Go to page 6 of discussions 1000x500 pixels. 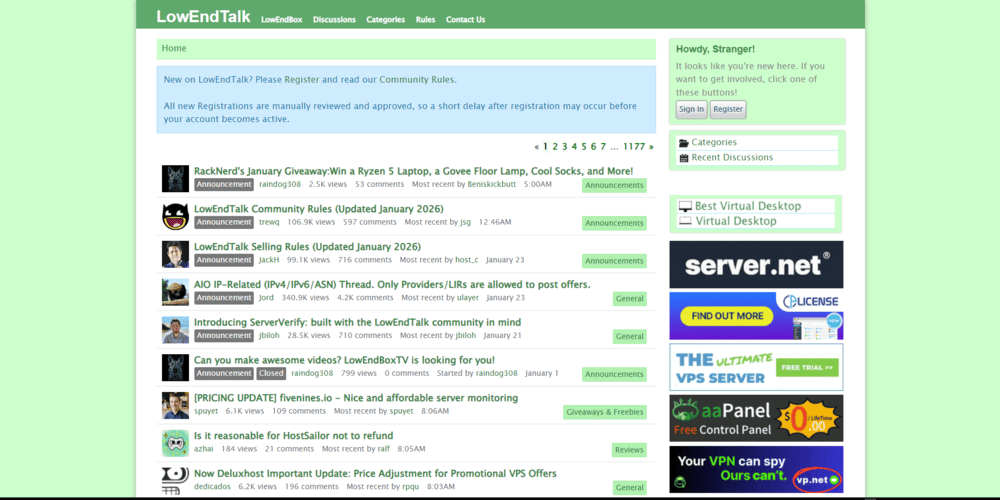593,147
